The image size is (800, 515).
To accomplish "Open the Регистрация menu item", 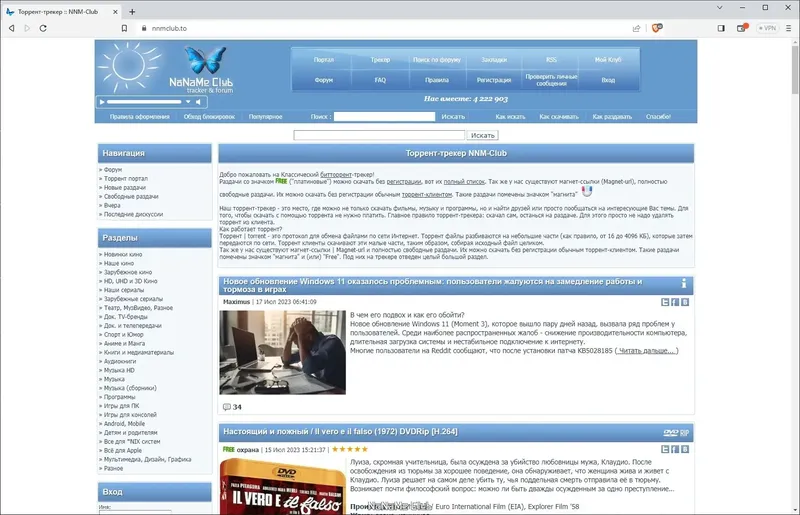I will pyautogui.click(x=494, y=80).
